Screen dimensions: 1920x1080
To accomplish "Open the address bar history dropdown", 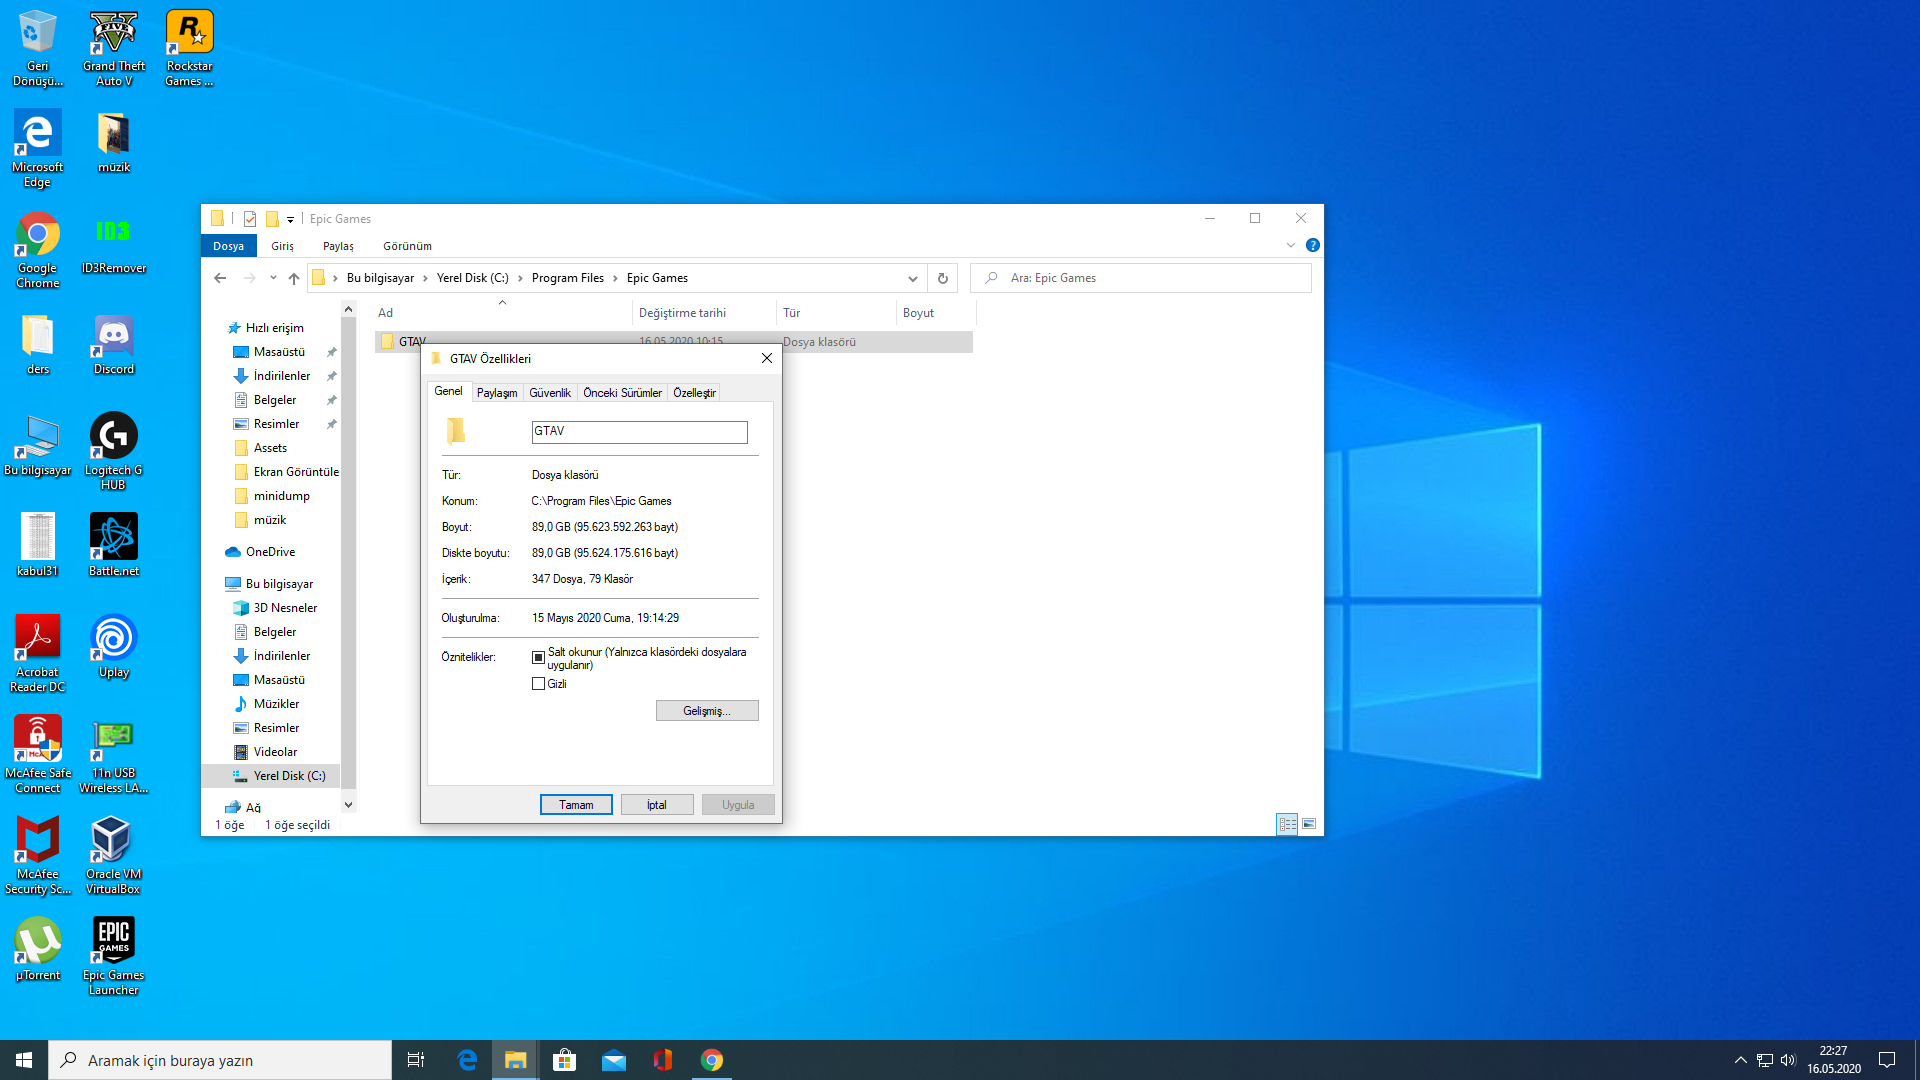I will [912, 278].
